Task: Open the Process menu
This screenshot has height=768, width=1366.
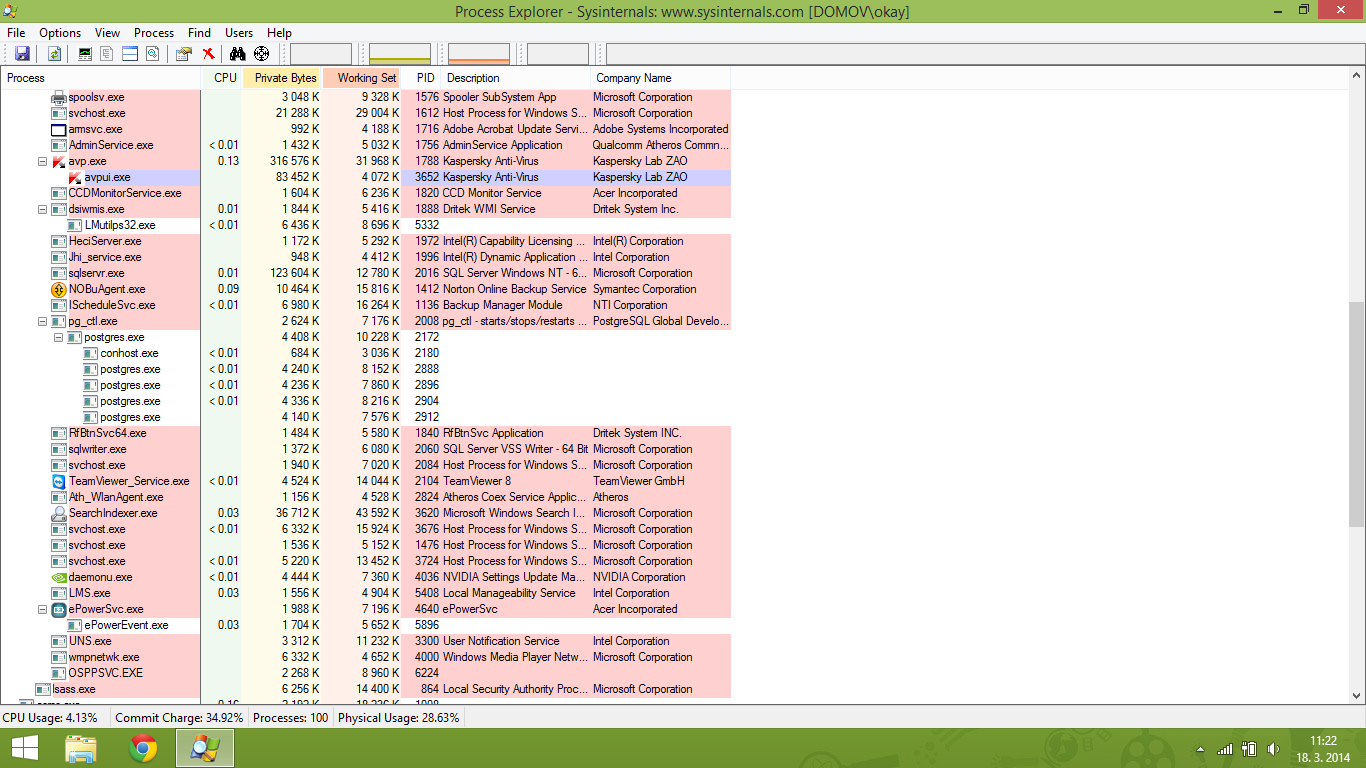Action: (x=154, y=33)
